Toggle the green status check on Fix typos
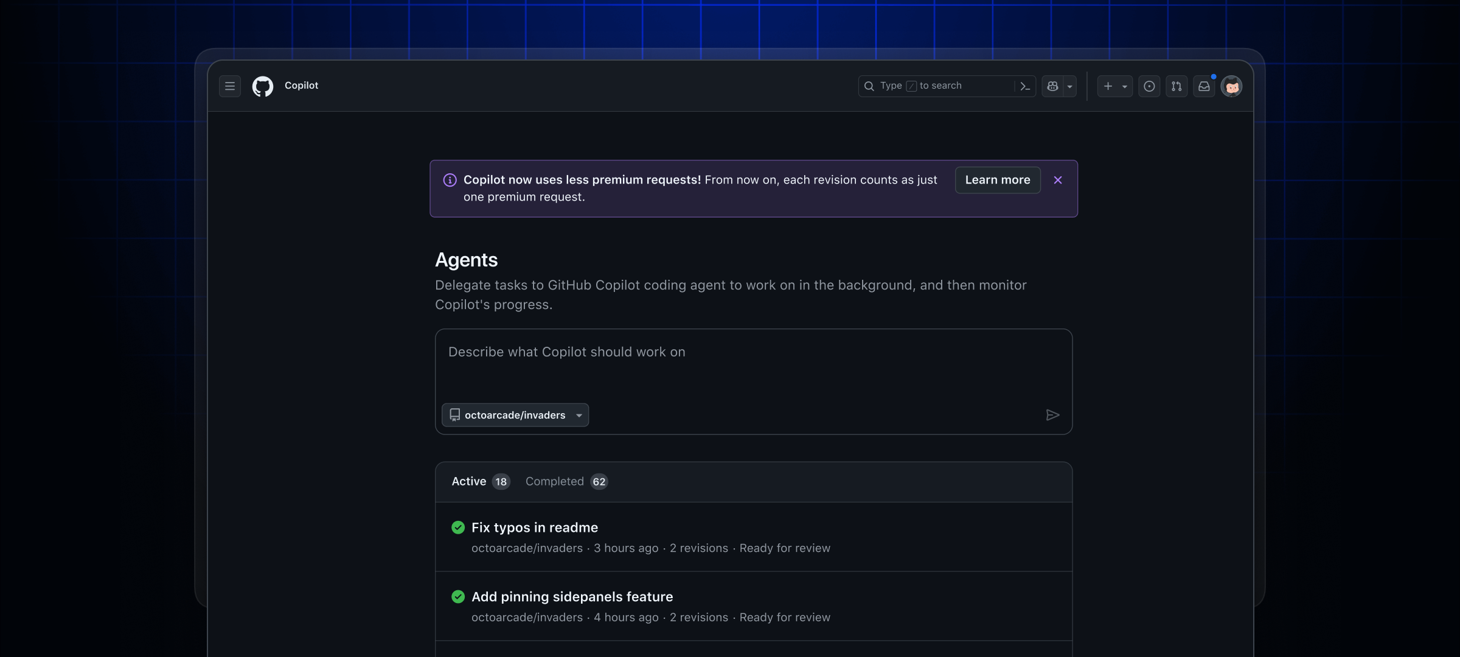Viewport: 1460px width, 657px height. click(x=456, y=527)
